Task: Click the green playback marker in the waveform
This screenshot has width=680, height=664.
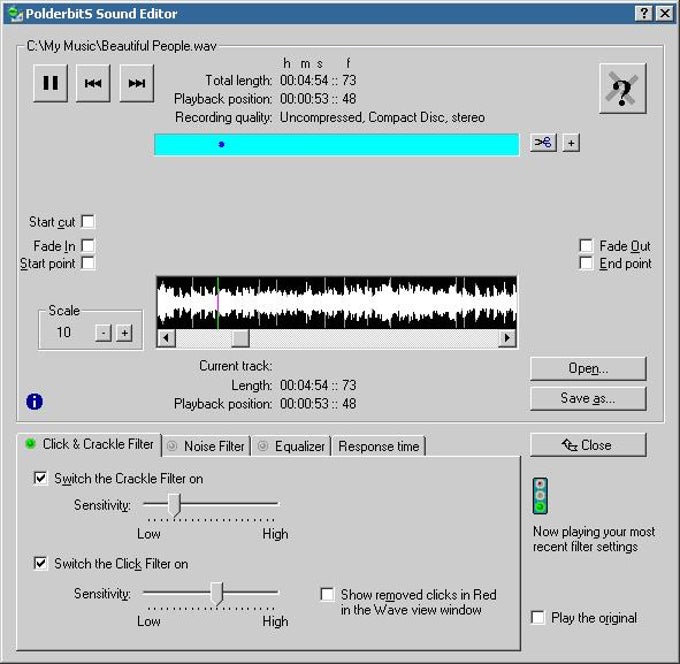Action: point(218,303)
